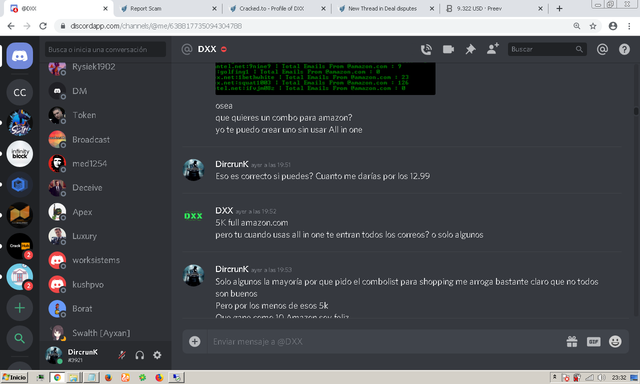Screen dimensions: 640x384
Task: Open conversation with med1254
Action: click(105, 164)
